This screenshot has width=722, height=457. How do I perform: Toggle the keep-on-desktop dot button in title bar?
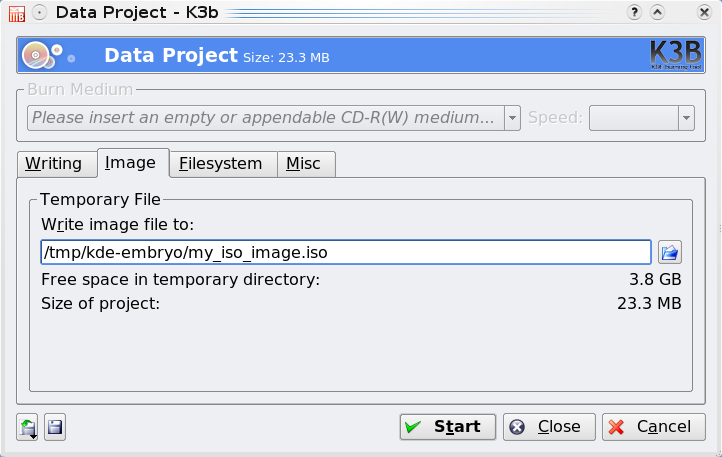click(39, 13)
